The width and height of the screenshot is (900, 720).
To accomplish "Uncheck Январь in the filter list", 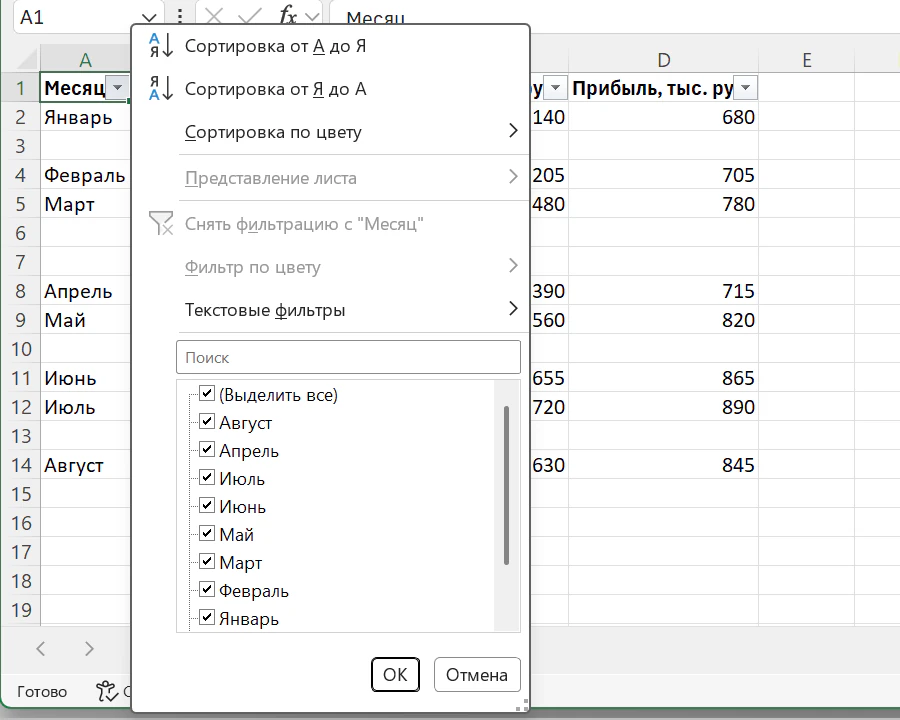I will [207, 618].
